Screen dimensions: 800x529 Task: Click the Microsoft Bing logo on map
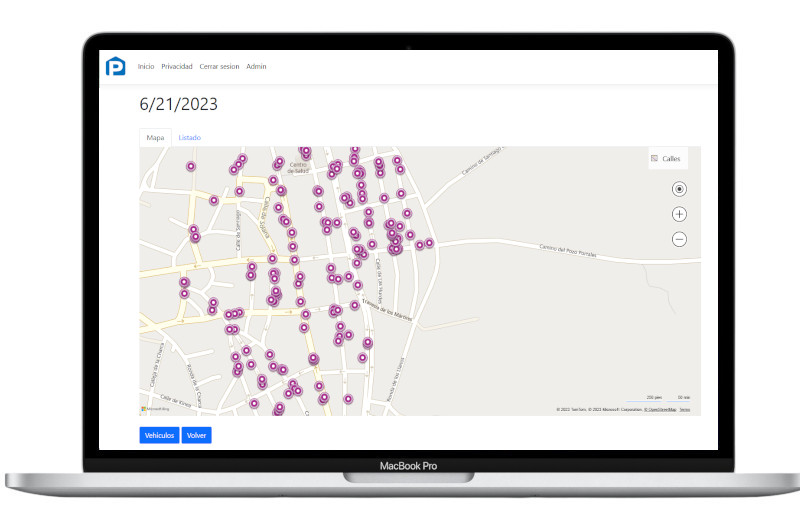coord(156,409)
